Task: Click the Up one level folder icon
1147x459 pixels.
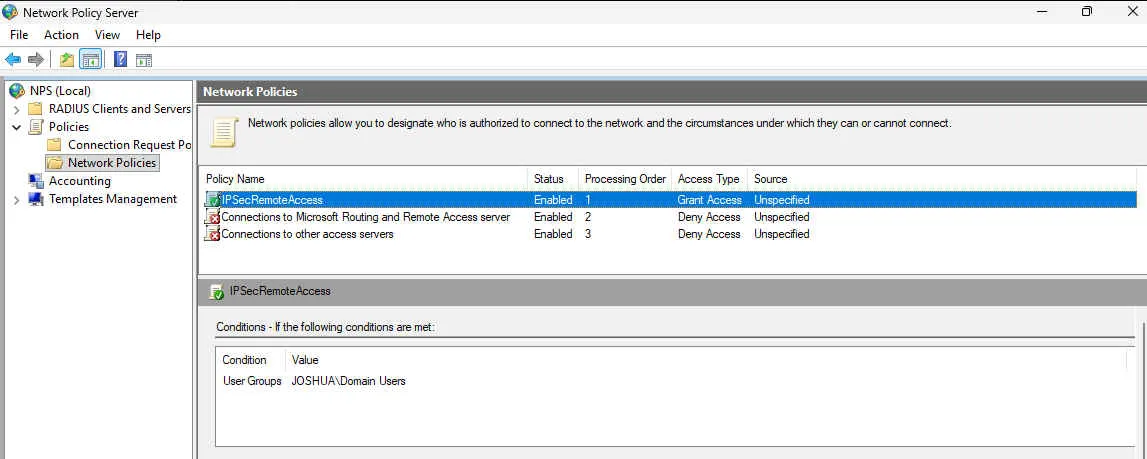Action: click(x=67, y=60)
